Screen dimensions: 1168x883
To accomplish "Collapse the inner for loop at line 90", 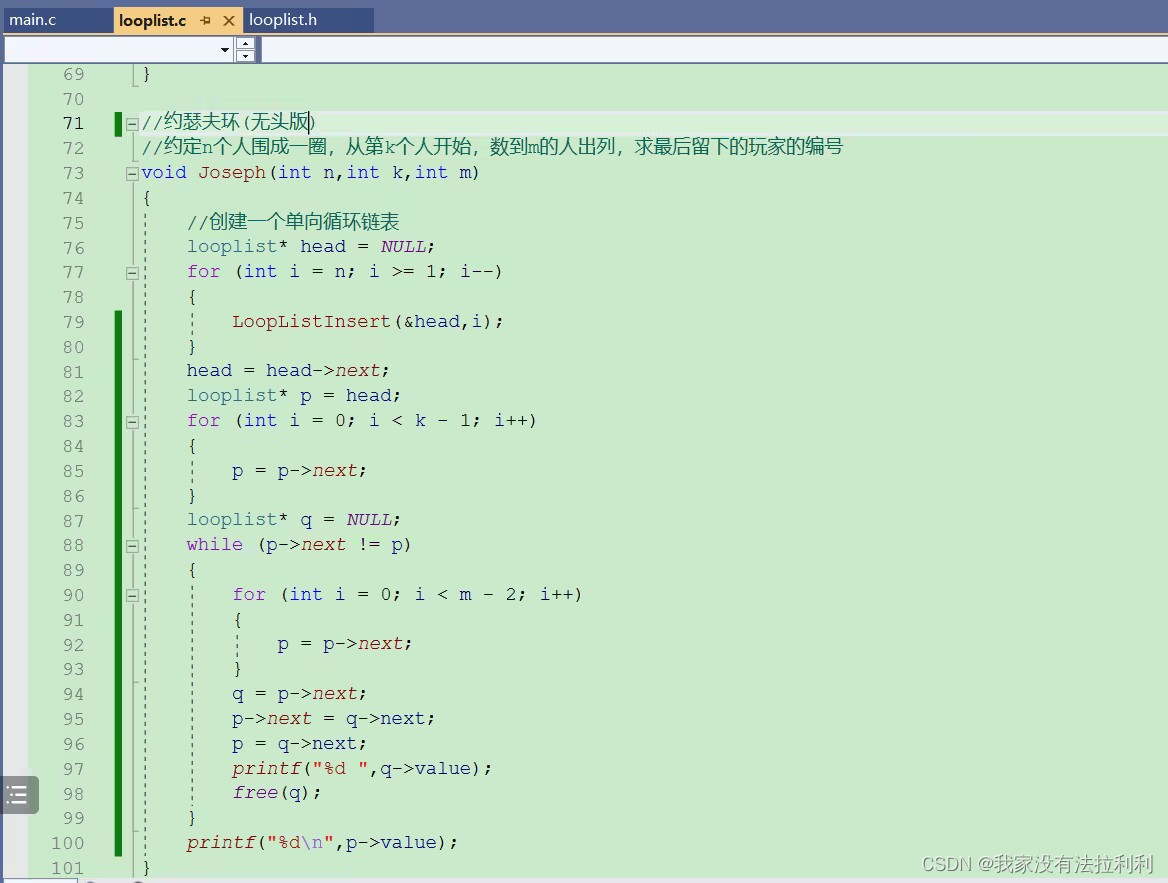I will coord(132,595).
